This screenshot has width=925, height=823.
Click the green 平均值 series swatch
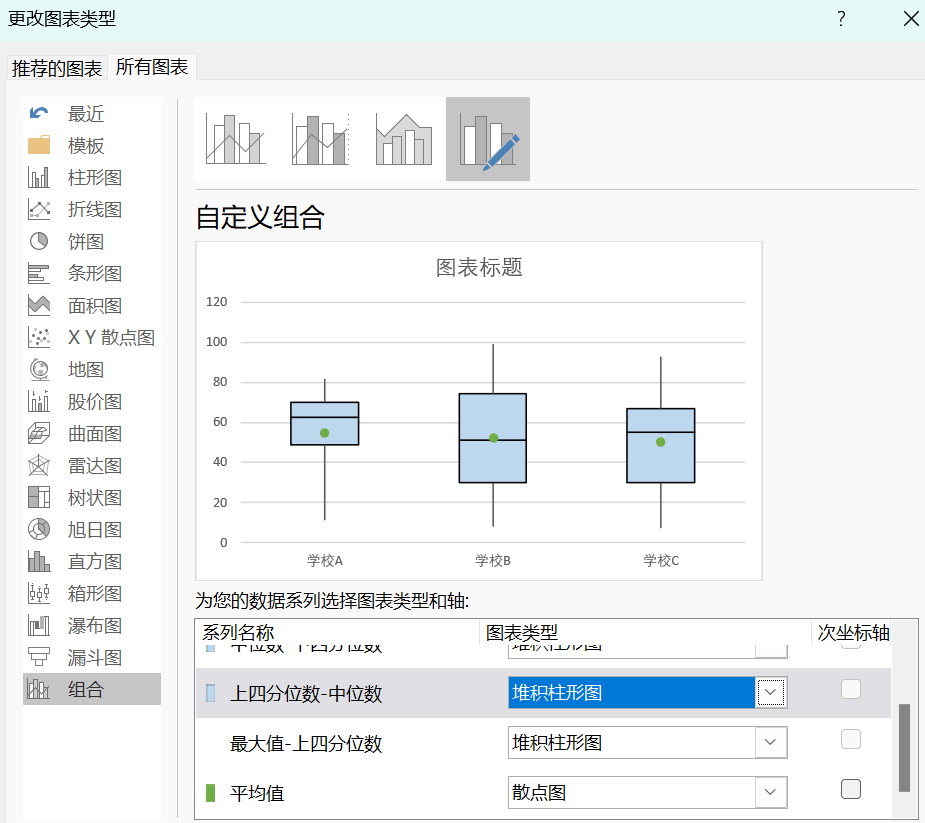pos(211,793)
